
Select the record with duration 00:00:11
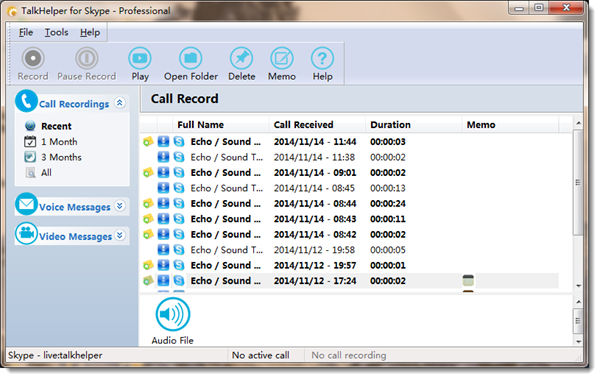pyautogui.click(x=350, y=219)
